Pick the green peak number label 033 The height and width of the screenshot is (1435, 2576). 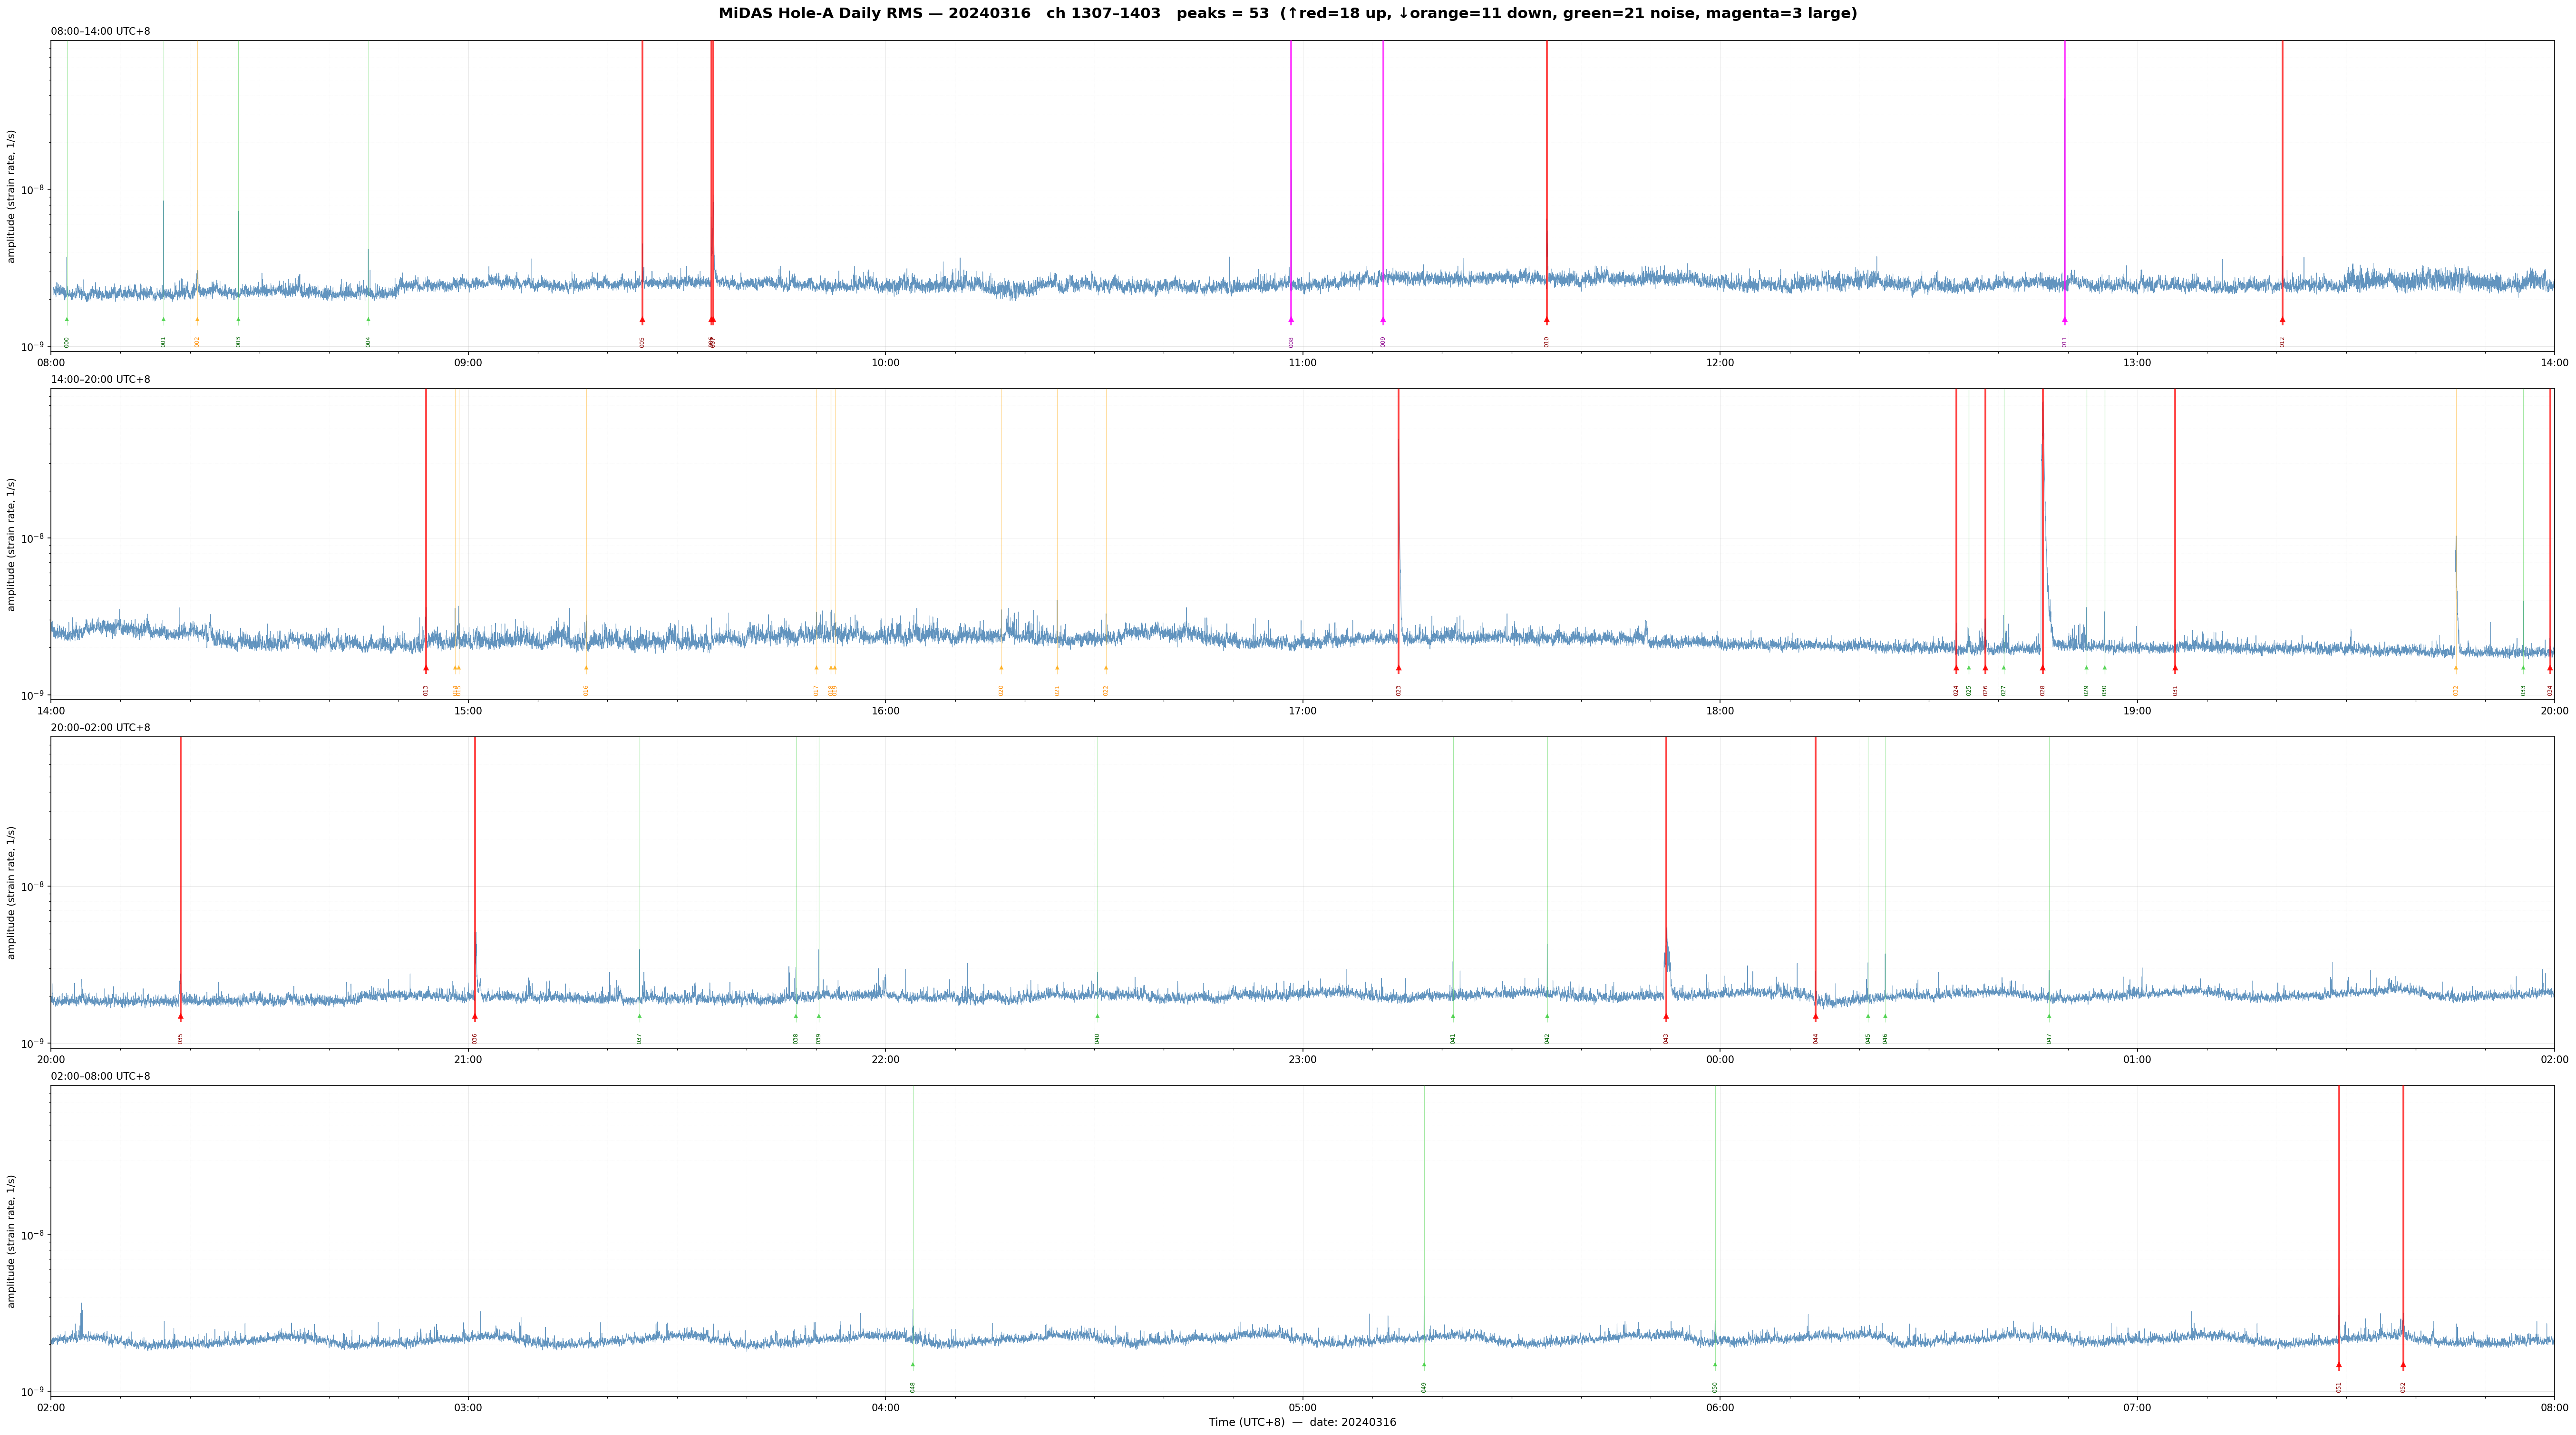2523,690
